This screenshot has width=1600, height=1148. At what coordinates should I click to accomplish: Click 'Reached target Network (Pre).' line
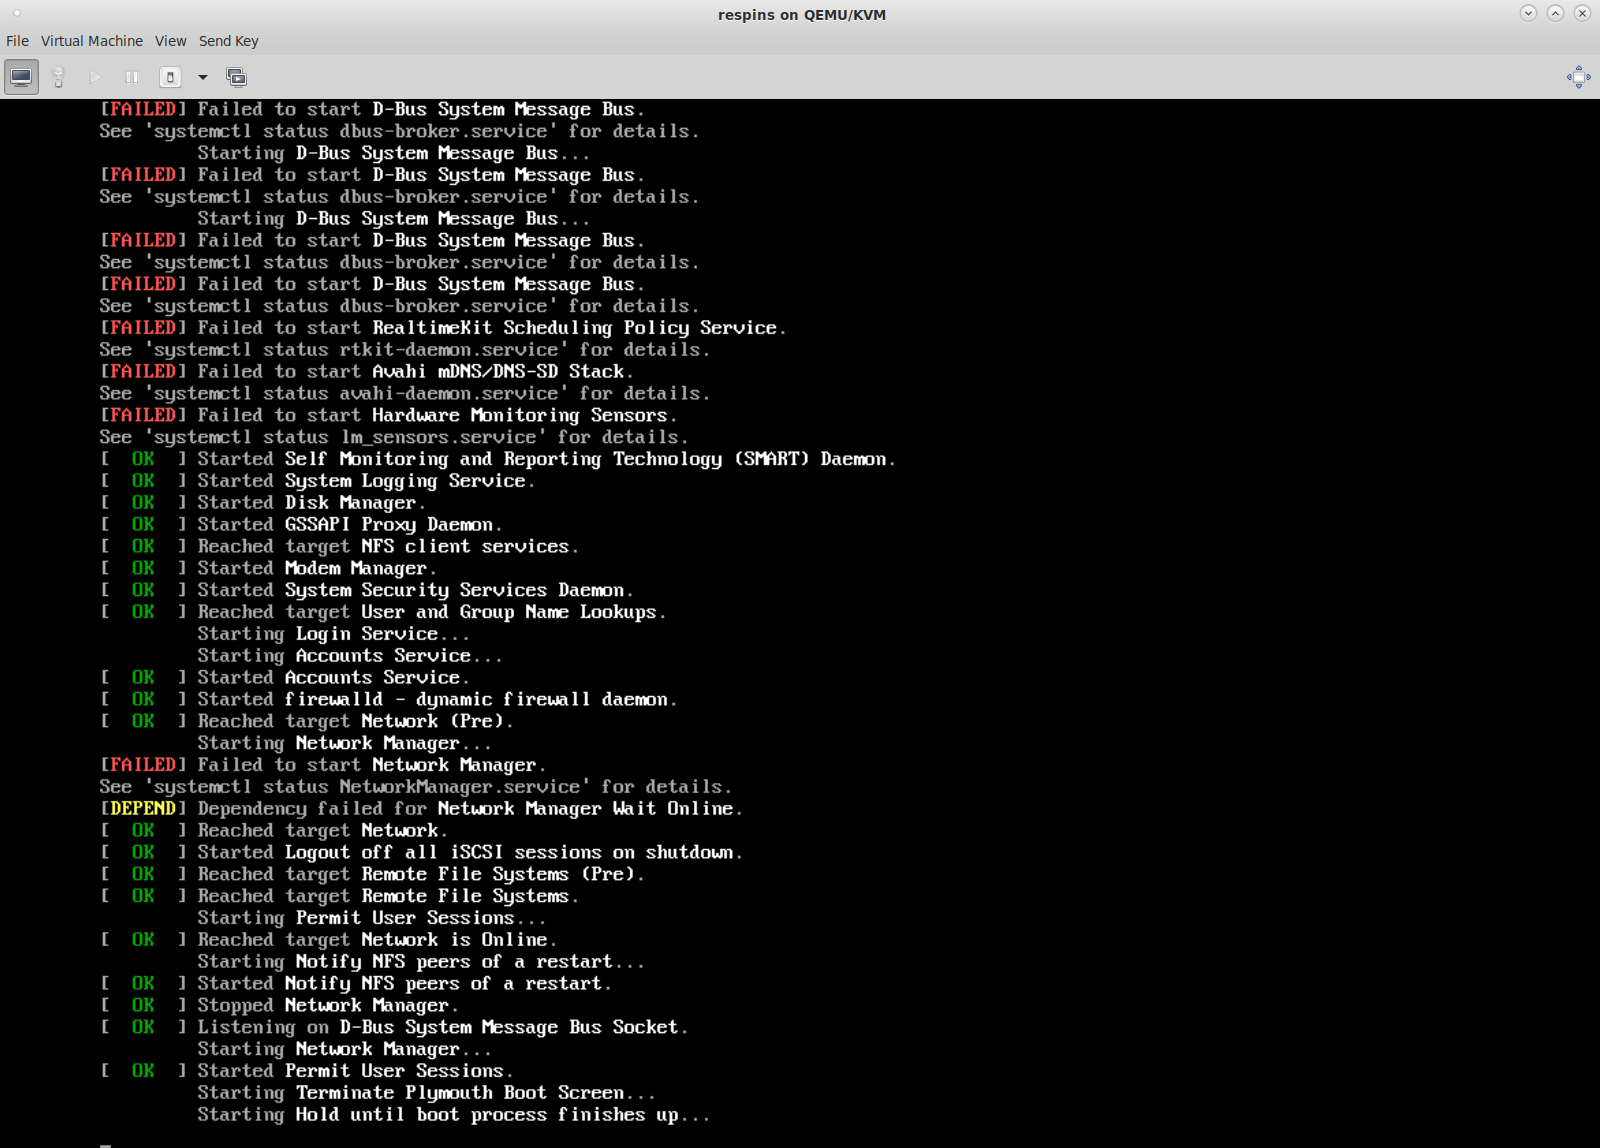pos(355,722)
